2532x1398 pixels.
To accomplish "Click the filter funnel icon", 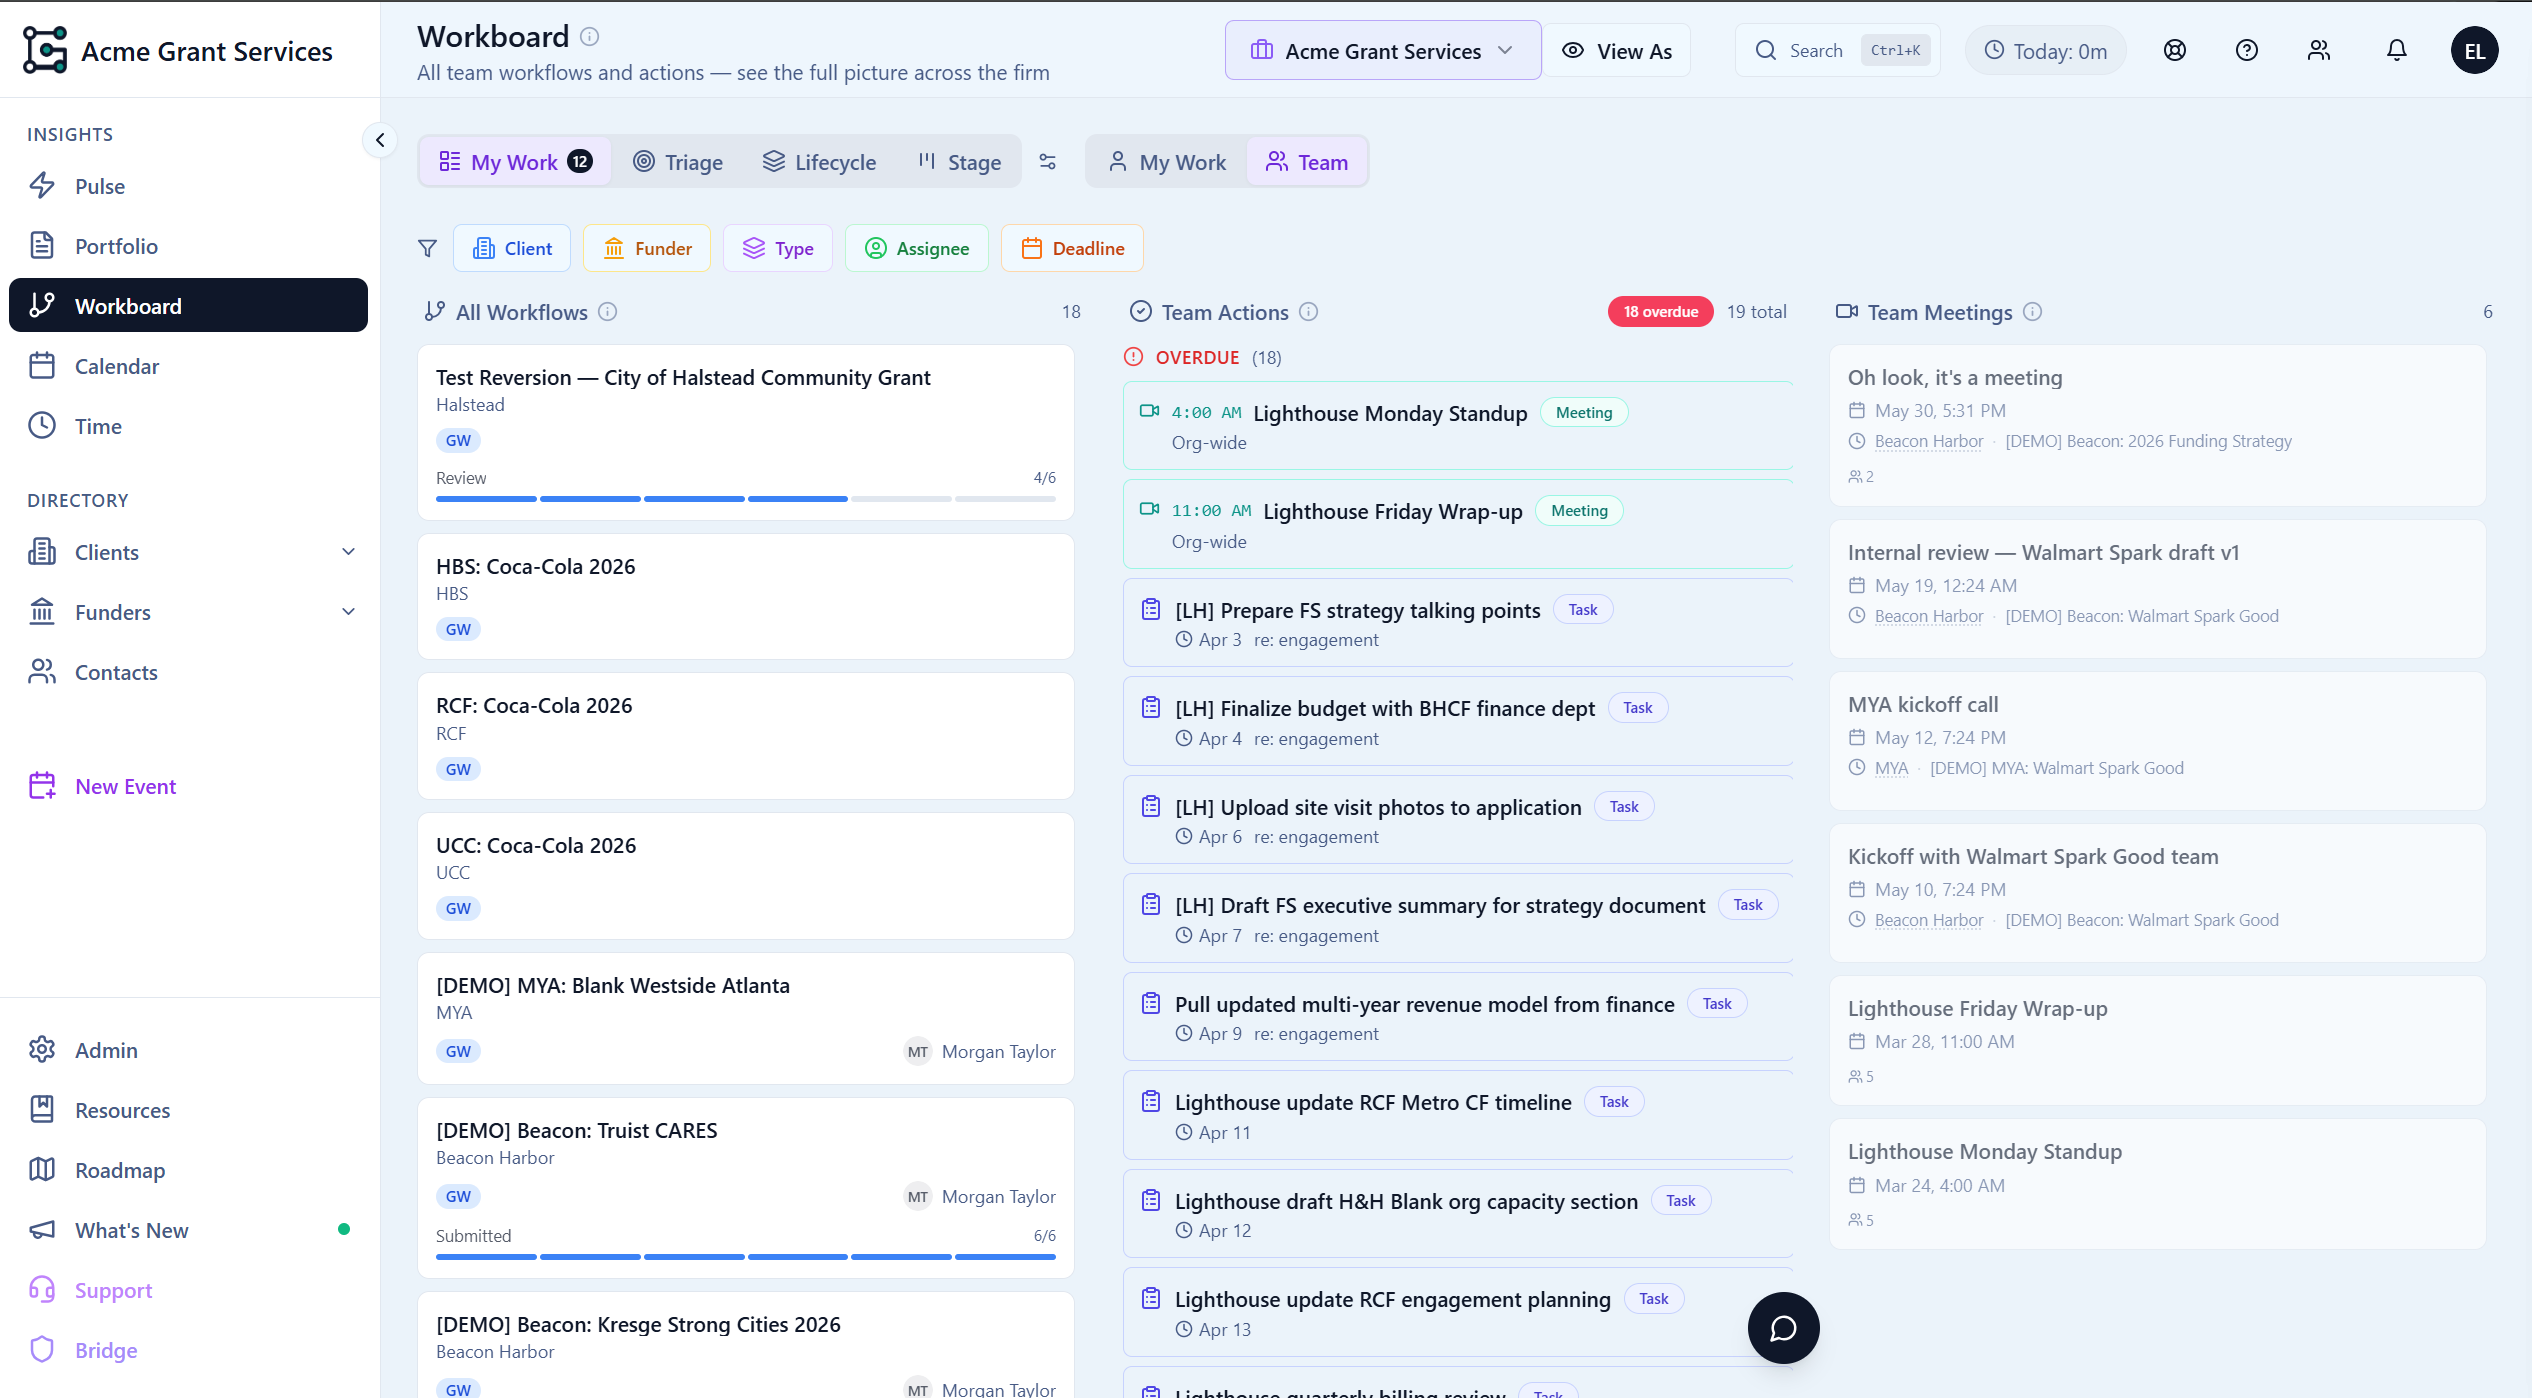I will (x=427, y=248).
